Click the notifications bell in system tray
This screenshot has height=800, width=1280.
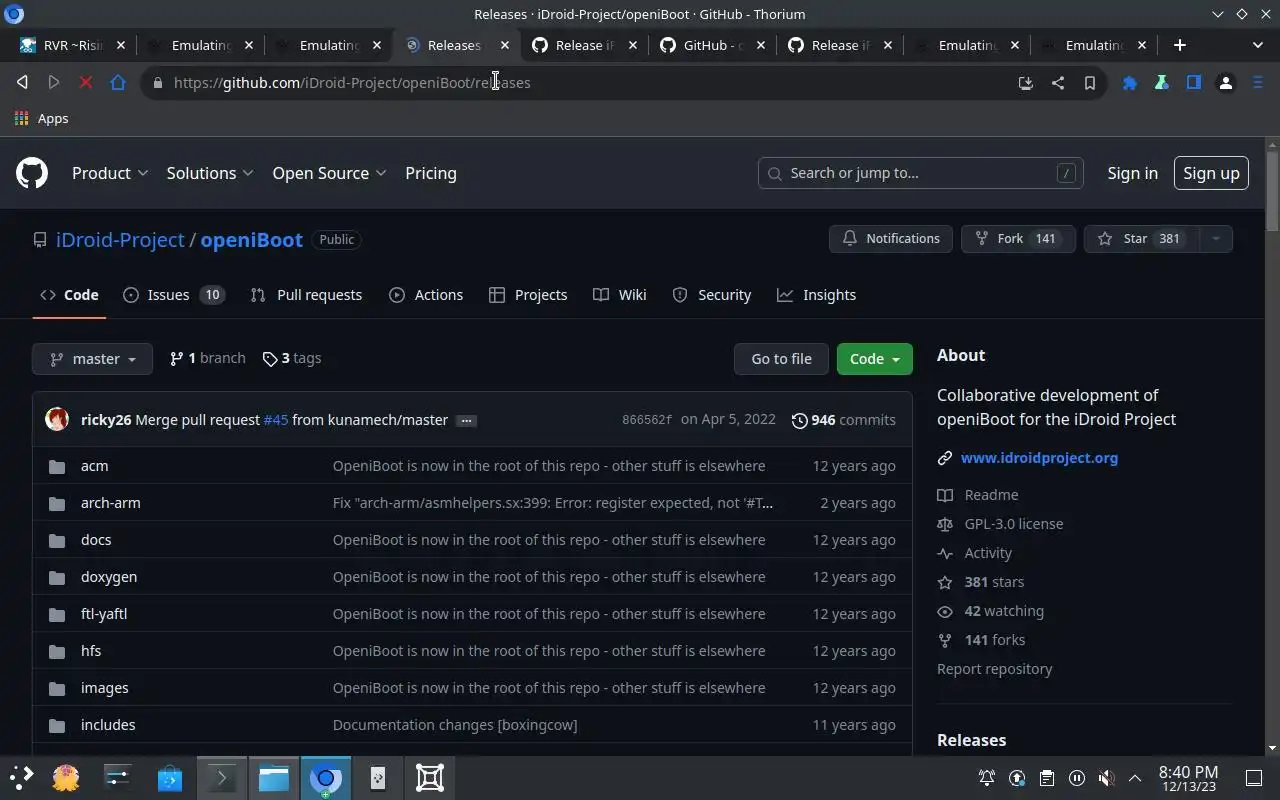tap(987, 778)
